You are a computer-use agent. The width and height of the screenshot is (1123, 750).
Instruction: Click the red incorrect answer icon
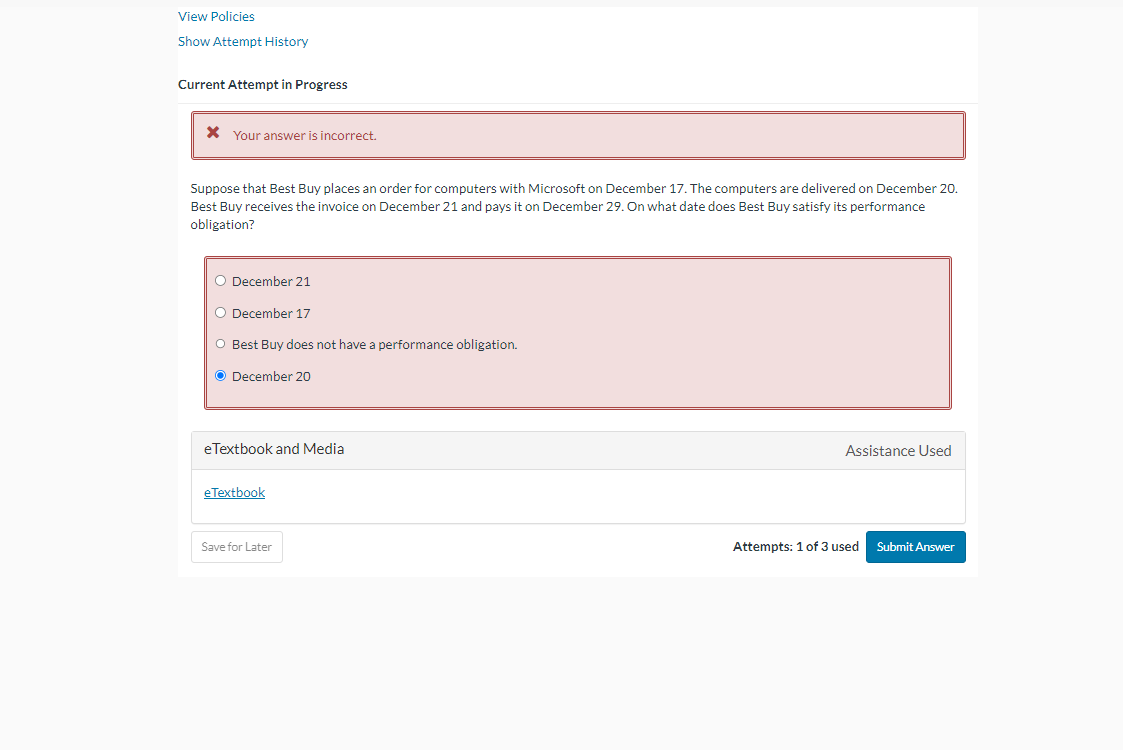tap(212, 131)
